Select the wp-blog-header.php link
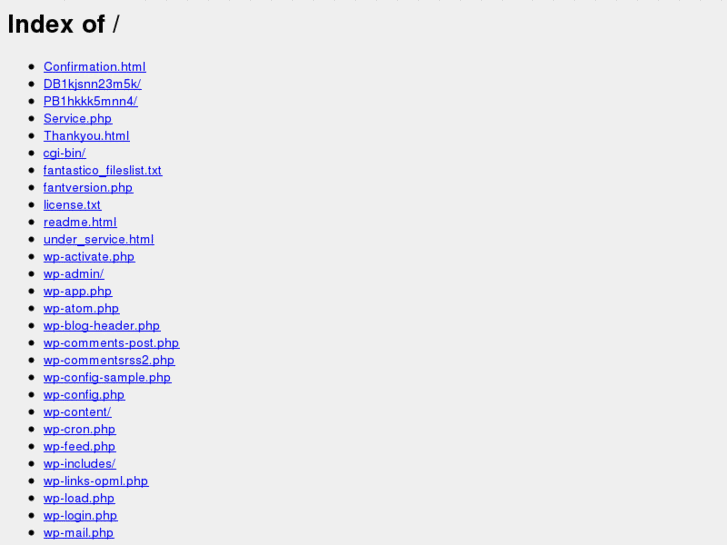The height and width of the screenshot is (545, 727). click(x=102, y=326)
